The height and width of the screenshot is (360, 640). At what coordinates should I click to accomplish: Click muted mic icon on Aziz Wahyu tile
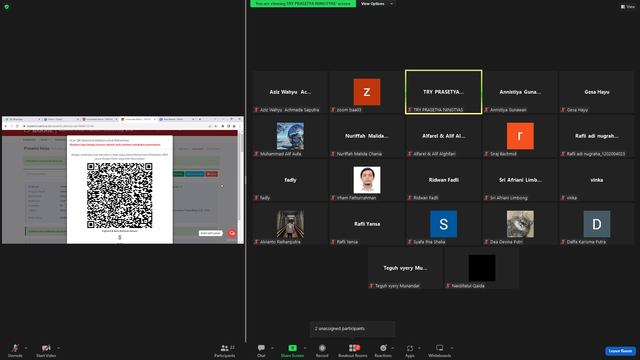click(256, 110)
